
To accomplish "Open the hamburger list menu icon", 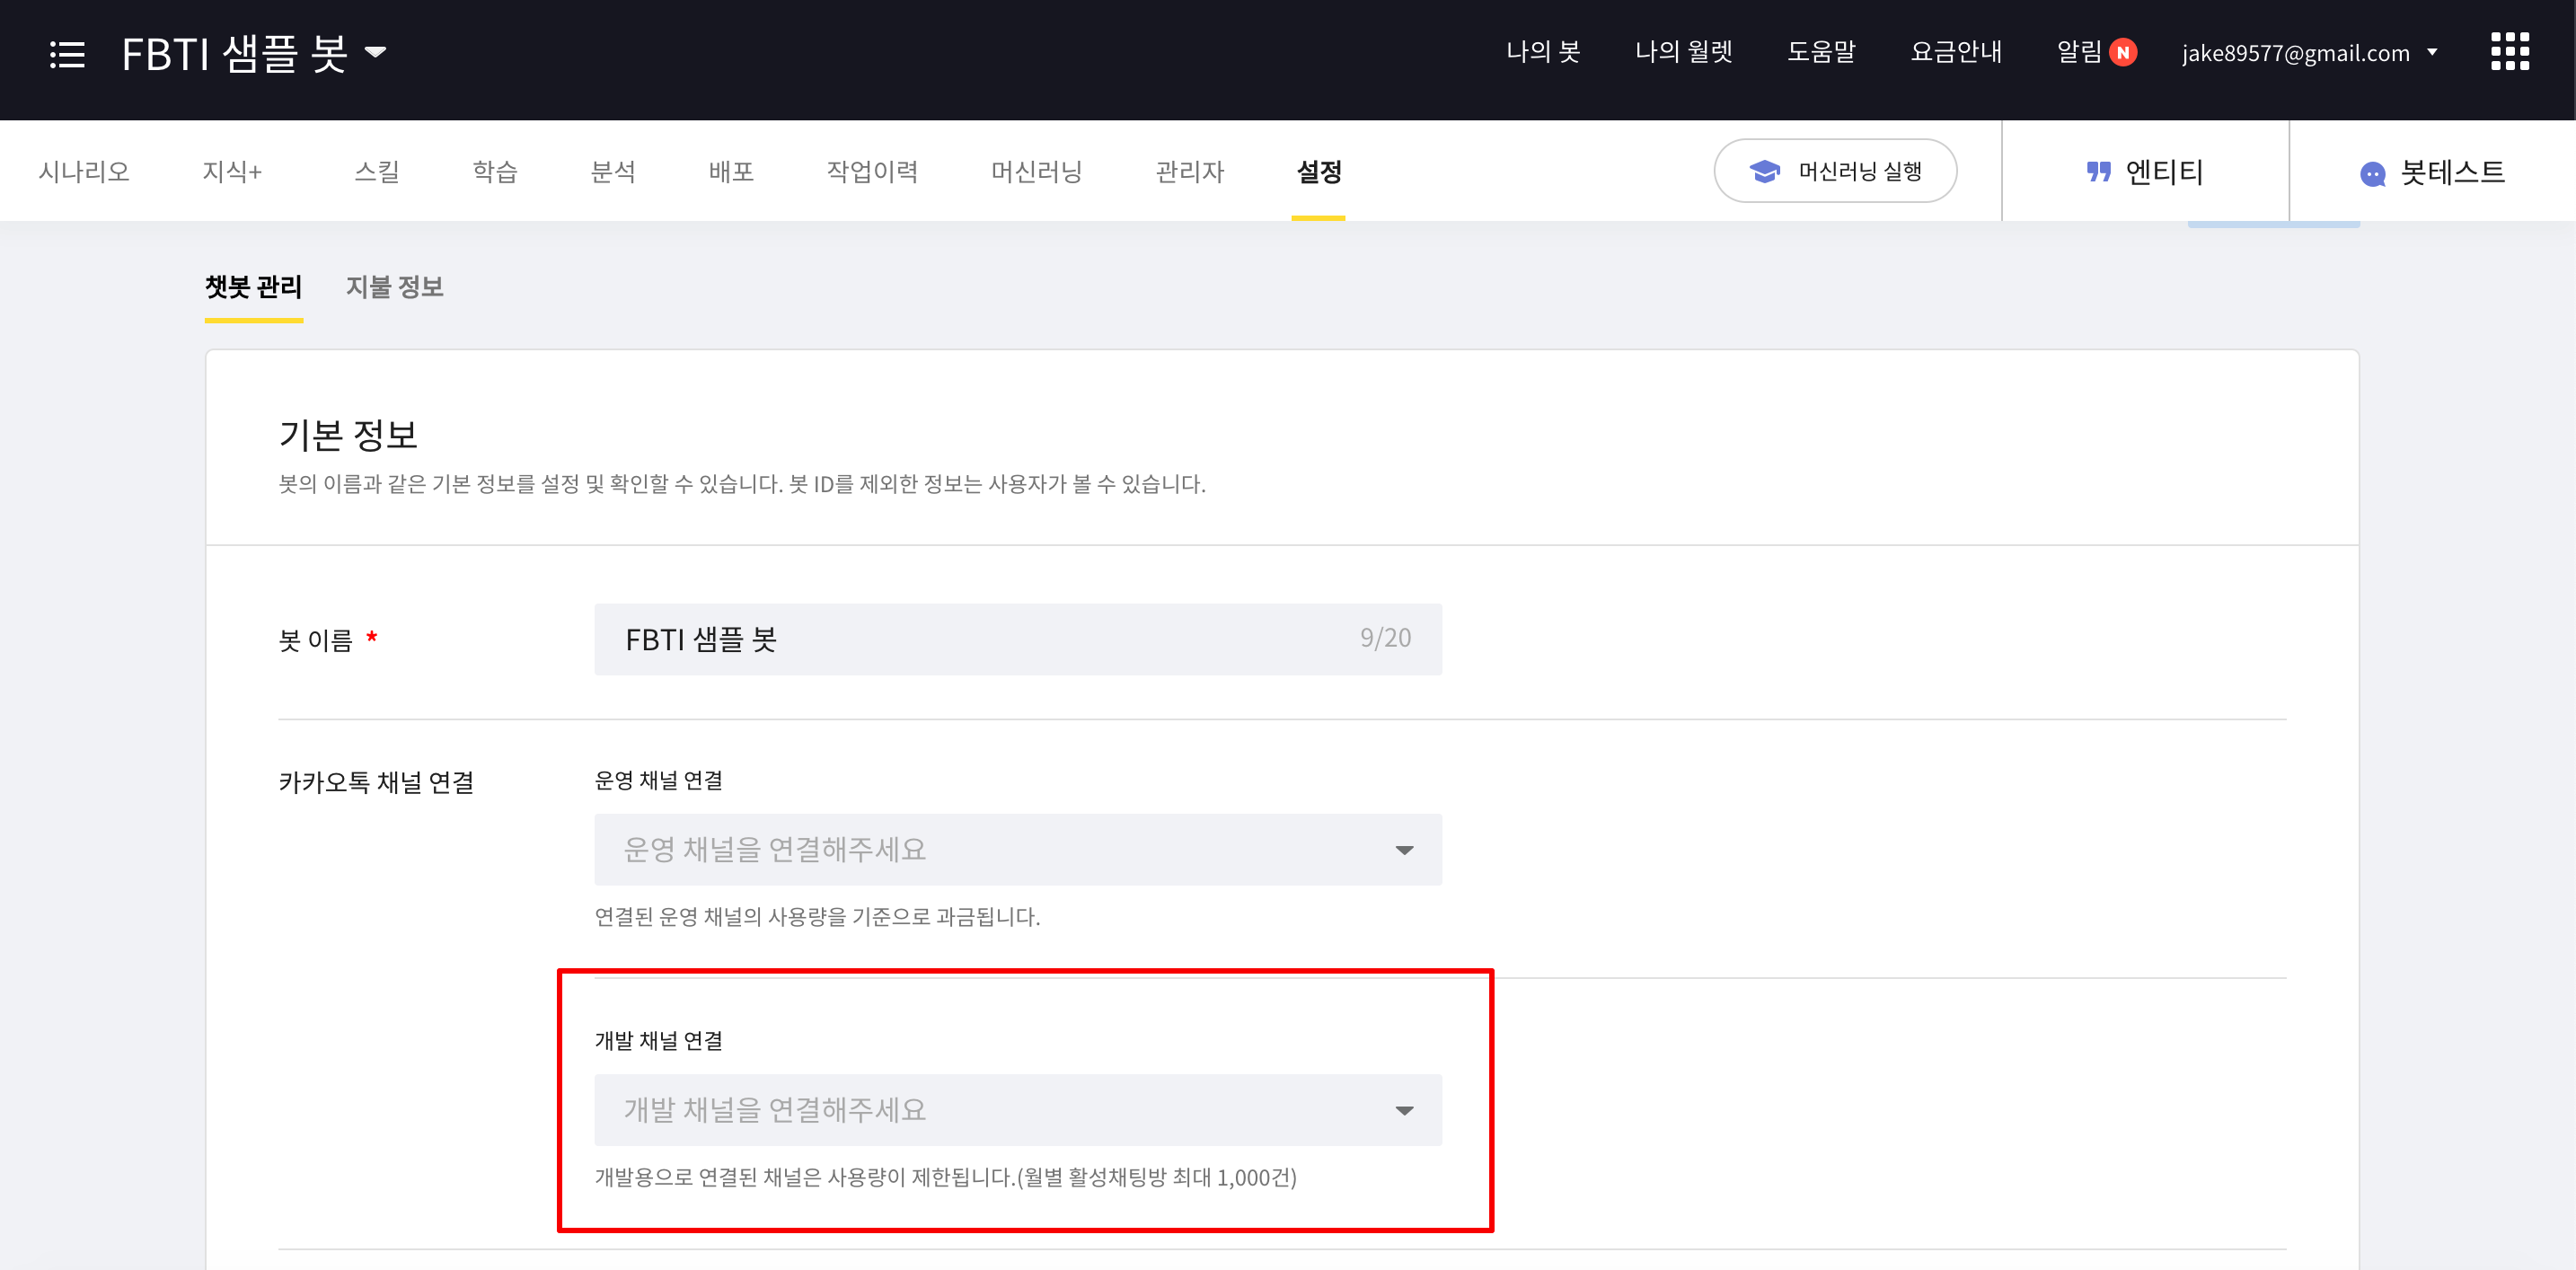I will pyautogui.click(x=67, y=54).
